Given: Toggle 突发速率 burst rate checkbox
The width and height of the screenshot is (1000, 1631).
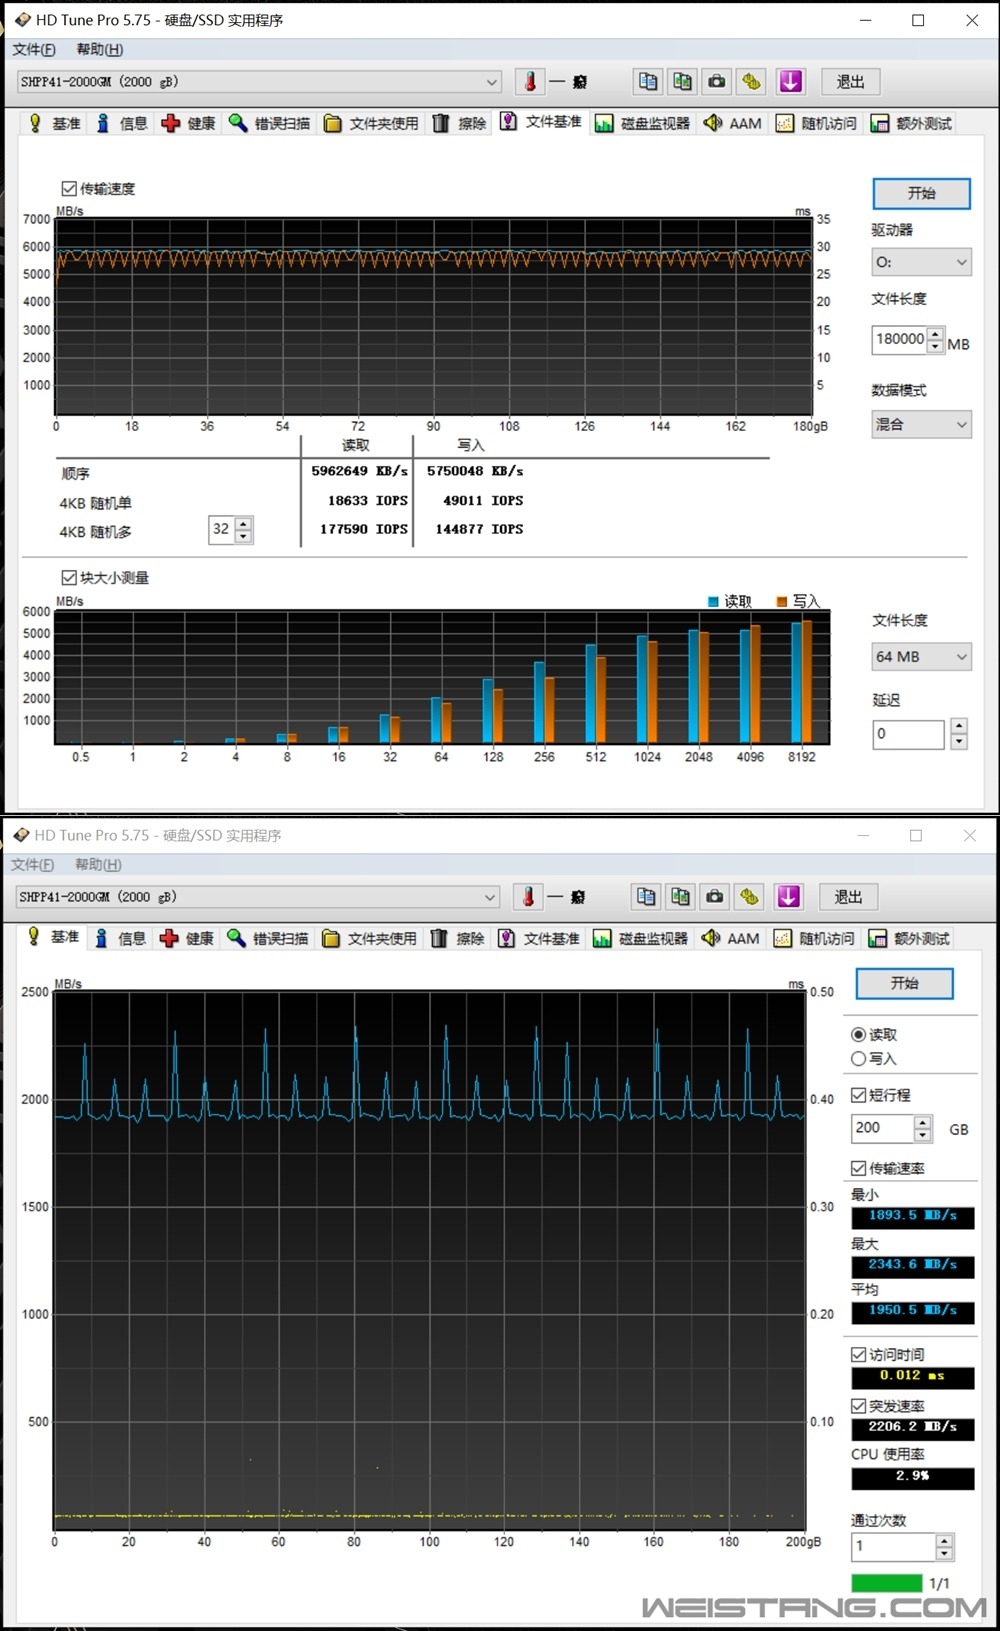Looking at the screenshot, I should 858,1406.
